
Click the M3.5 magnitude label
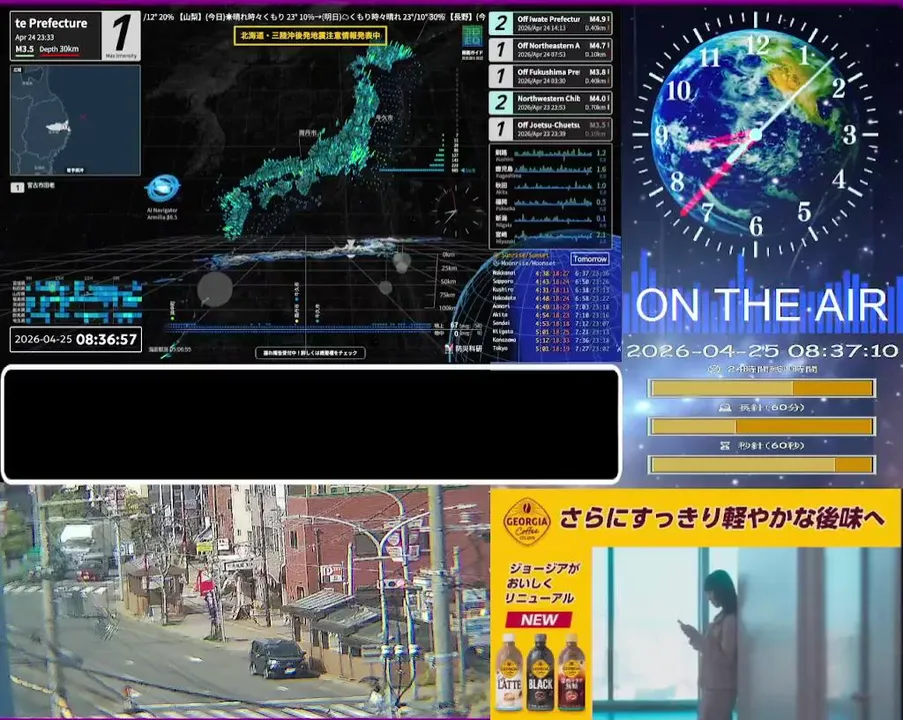pyautogui.click(x=24, y=50)
